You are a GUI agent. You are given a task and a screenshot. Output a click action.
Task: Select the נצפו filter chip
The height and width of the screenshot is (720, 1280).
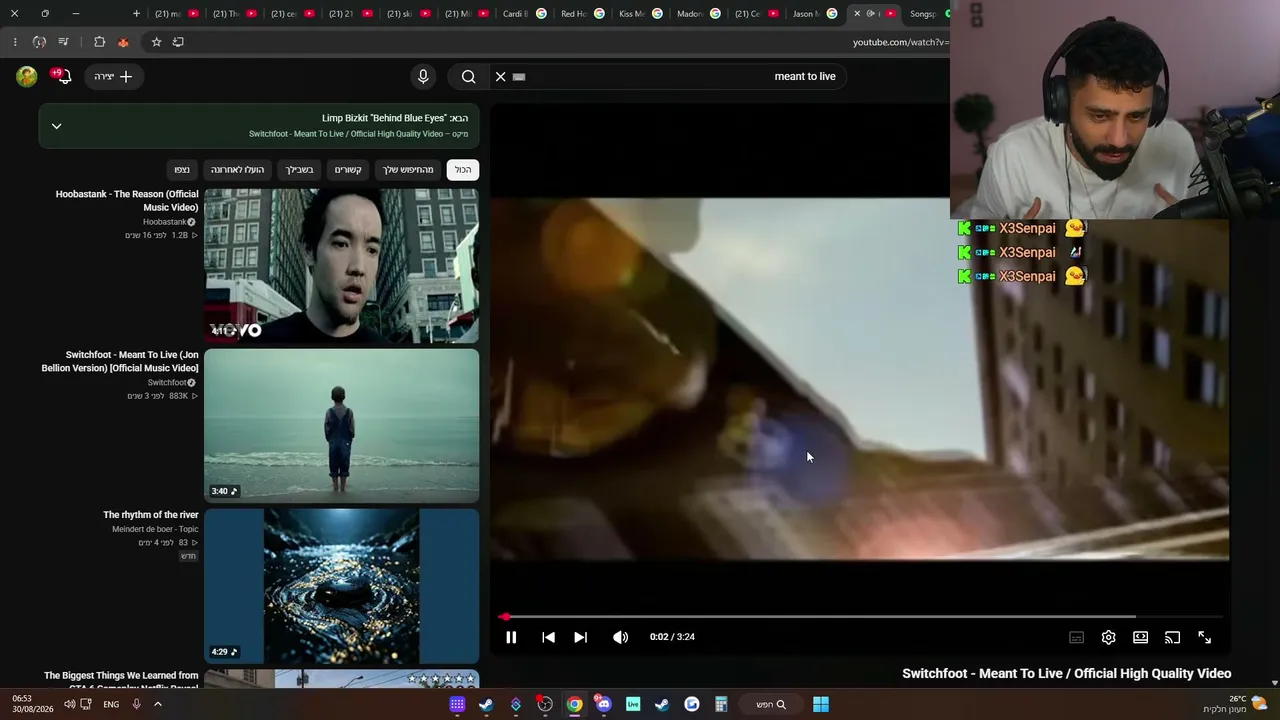[182, 170]
